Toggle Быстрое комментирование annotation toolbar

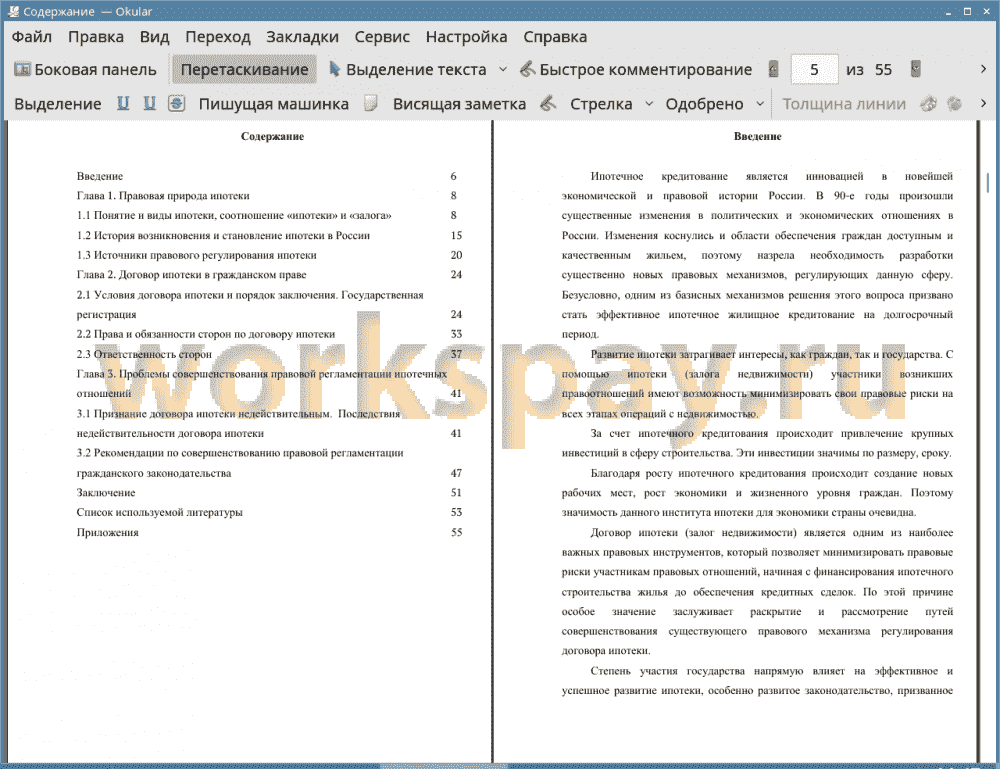point(636,70)
